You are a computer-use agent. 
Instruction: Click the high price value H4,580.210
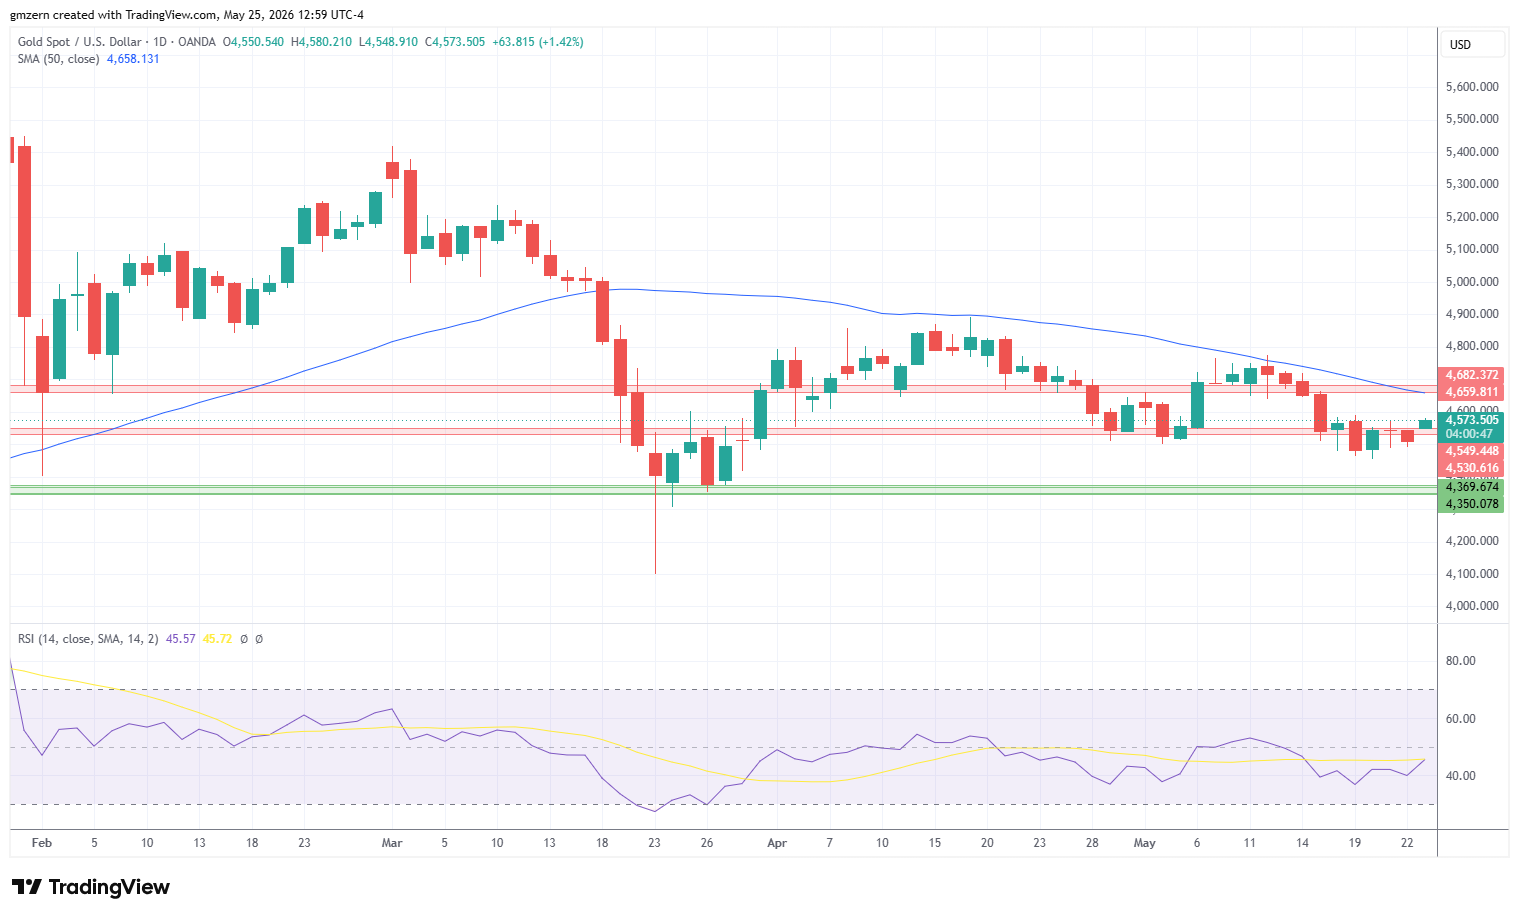coord(321,42)
